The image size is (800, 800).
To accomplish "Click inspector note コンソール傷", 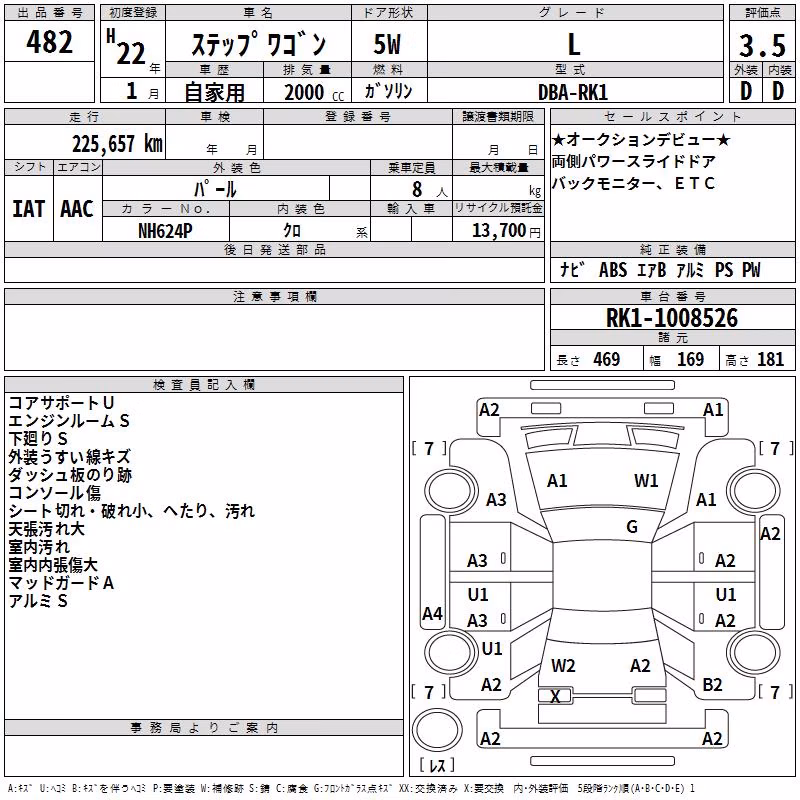I will coord(55,493).
